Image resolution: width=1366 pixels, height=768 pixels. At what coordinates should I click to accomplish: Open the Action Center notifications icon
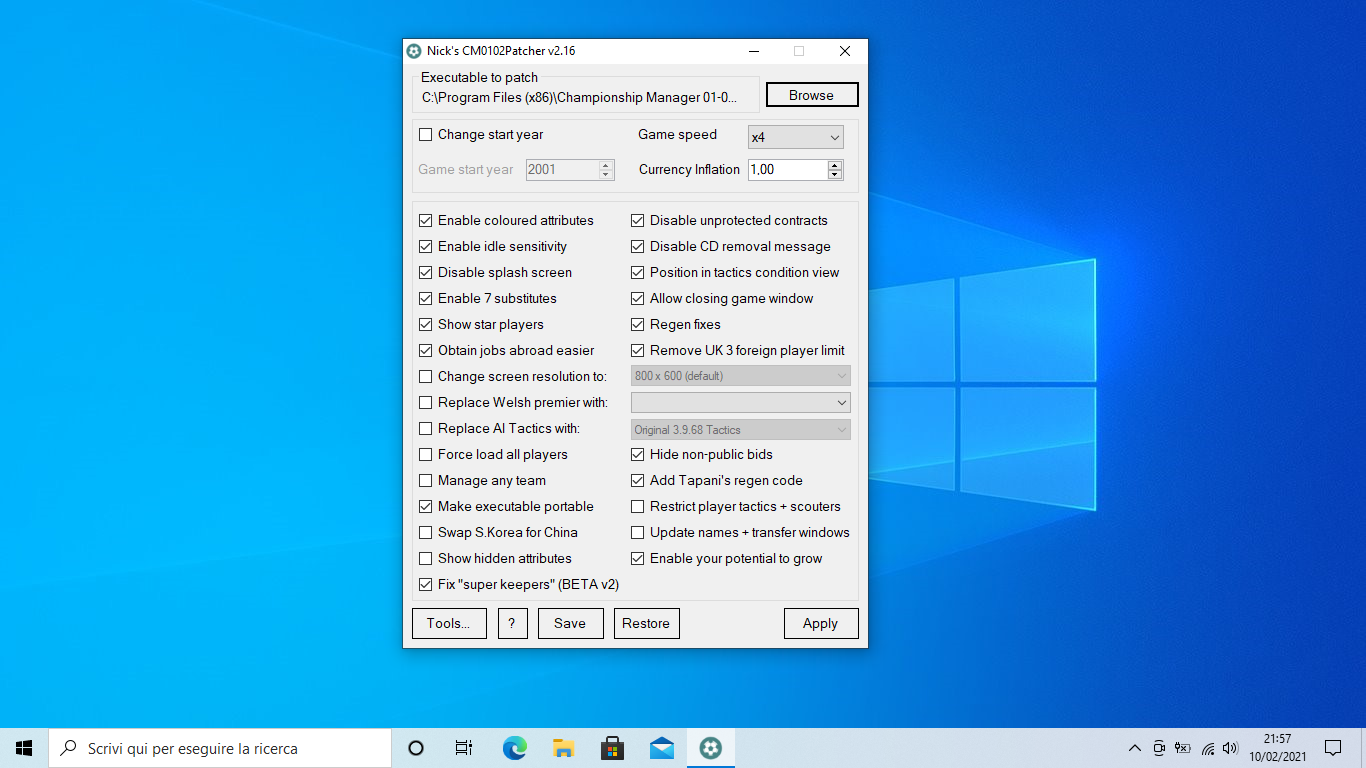point(1333,748)
